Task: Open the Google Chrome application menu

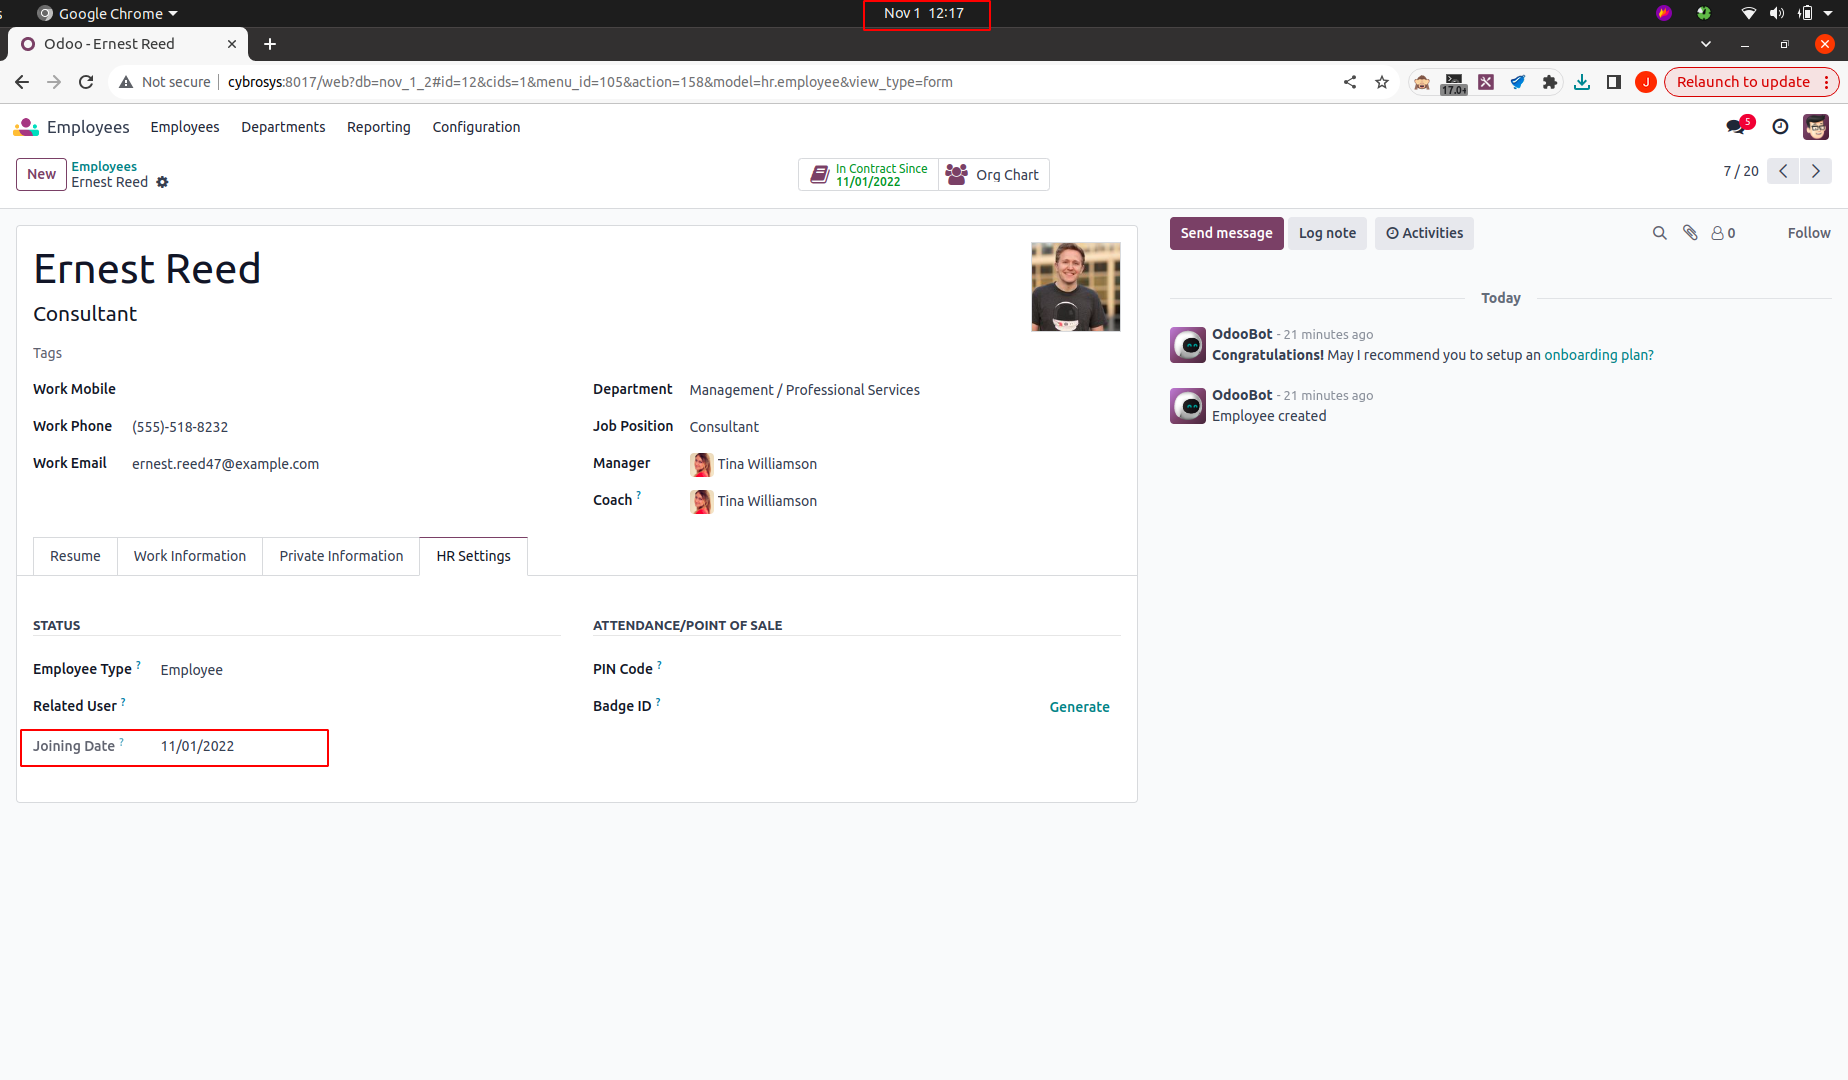Action: (x=107, y=13)
